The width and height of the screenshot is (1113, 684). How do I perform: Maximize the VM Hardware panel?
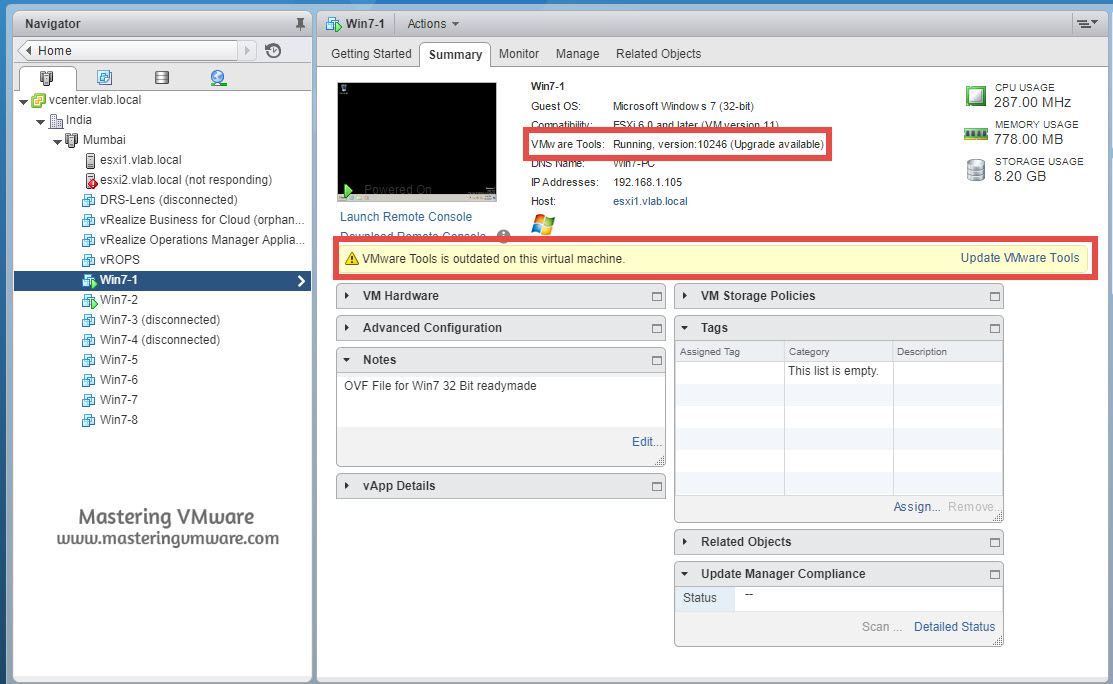pos(657,297)
